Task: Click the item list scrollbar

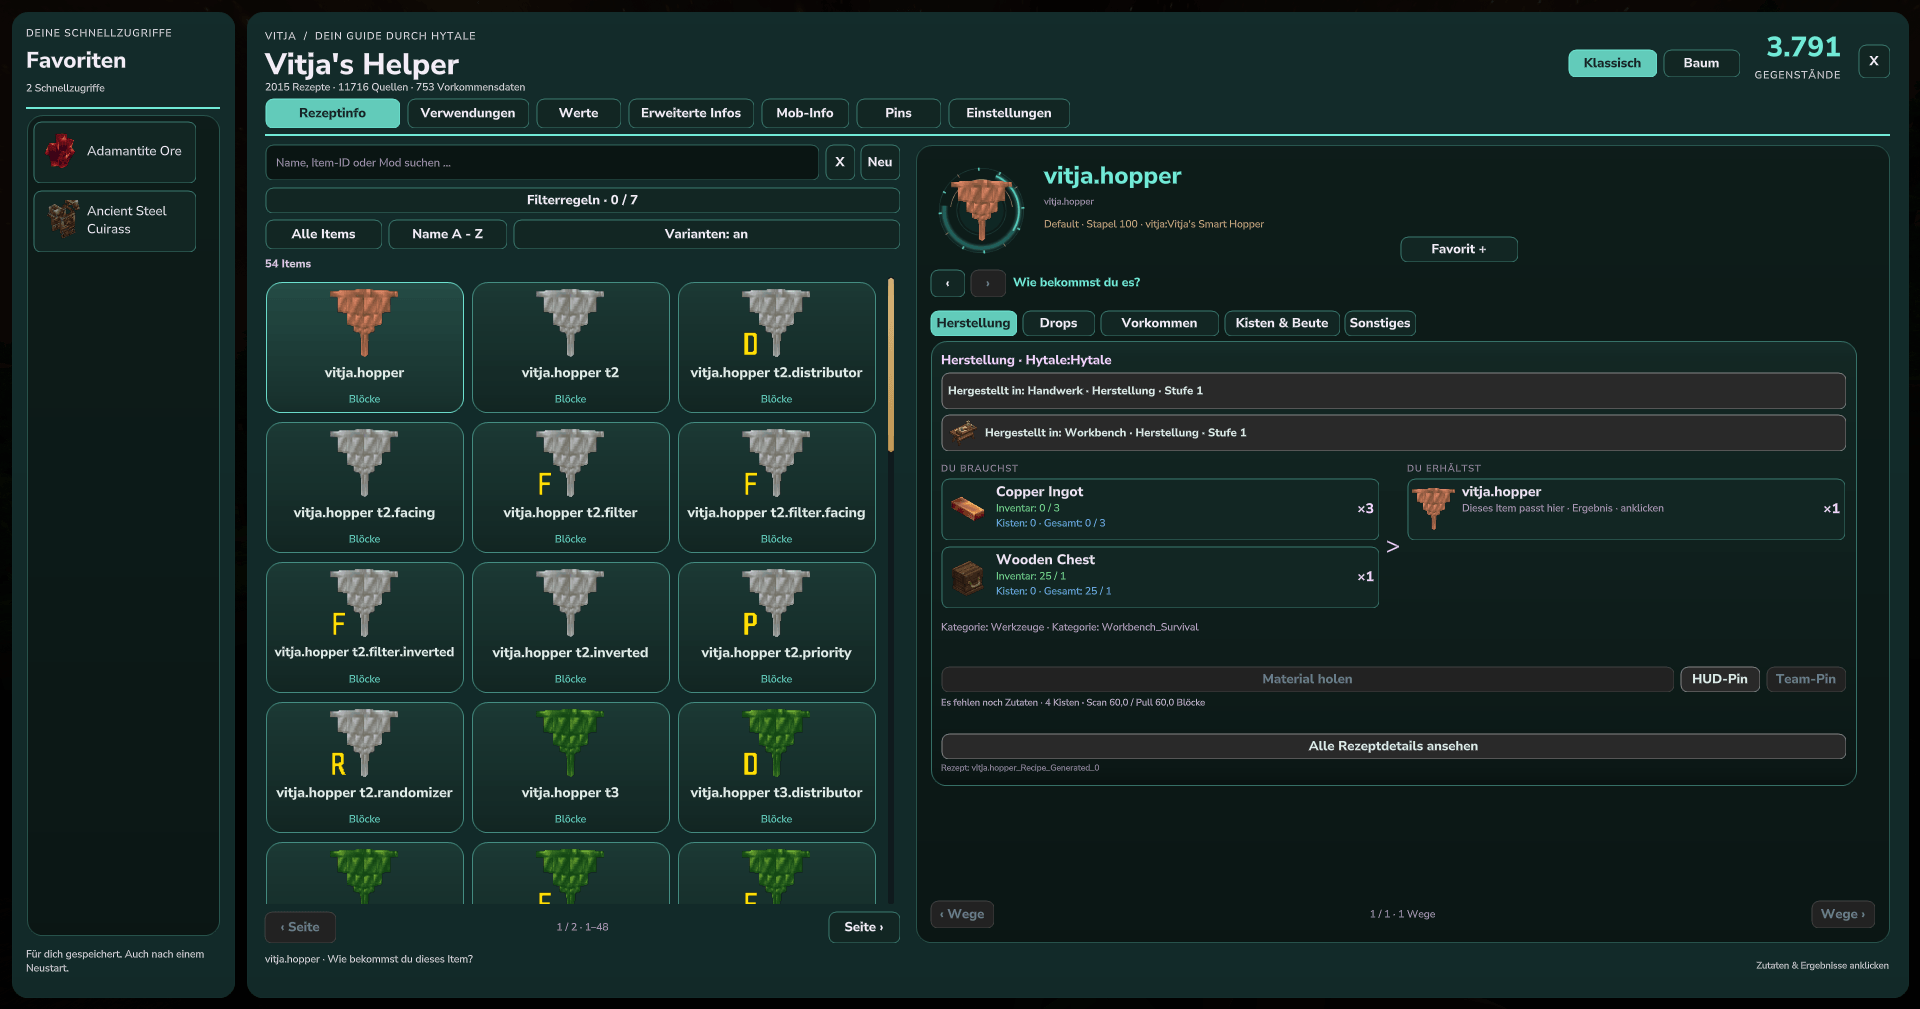Action: click(891, 366)
